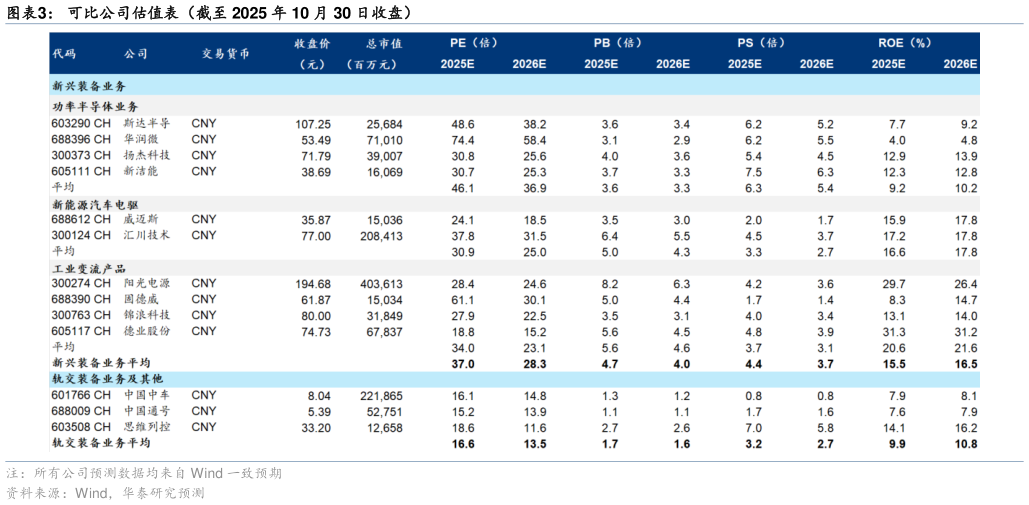Click the 交易货币 header cell
This screenshot has width=1029, height=505.
[225, 54]
